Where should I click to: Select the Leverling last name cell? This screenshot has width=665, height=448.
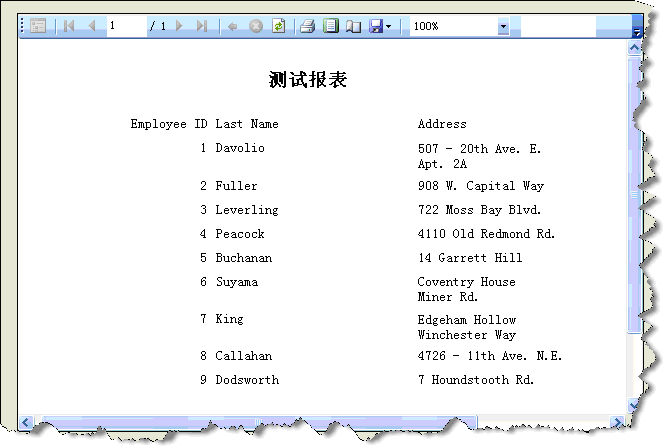point(247,210)
